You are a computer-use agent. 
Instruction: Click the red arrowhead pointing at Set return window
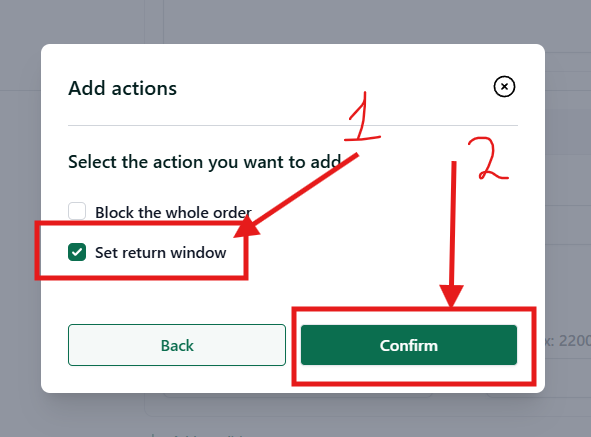(x=247, y=226)
